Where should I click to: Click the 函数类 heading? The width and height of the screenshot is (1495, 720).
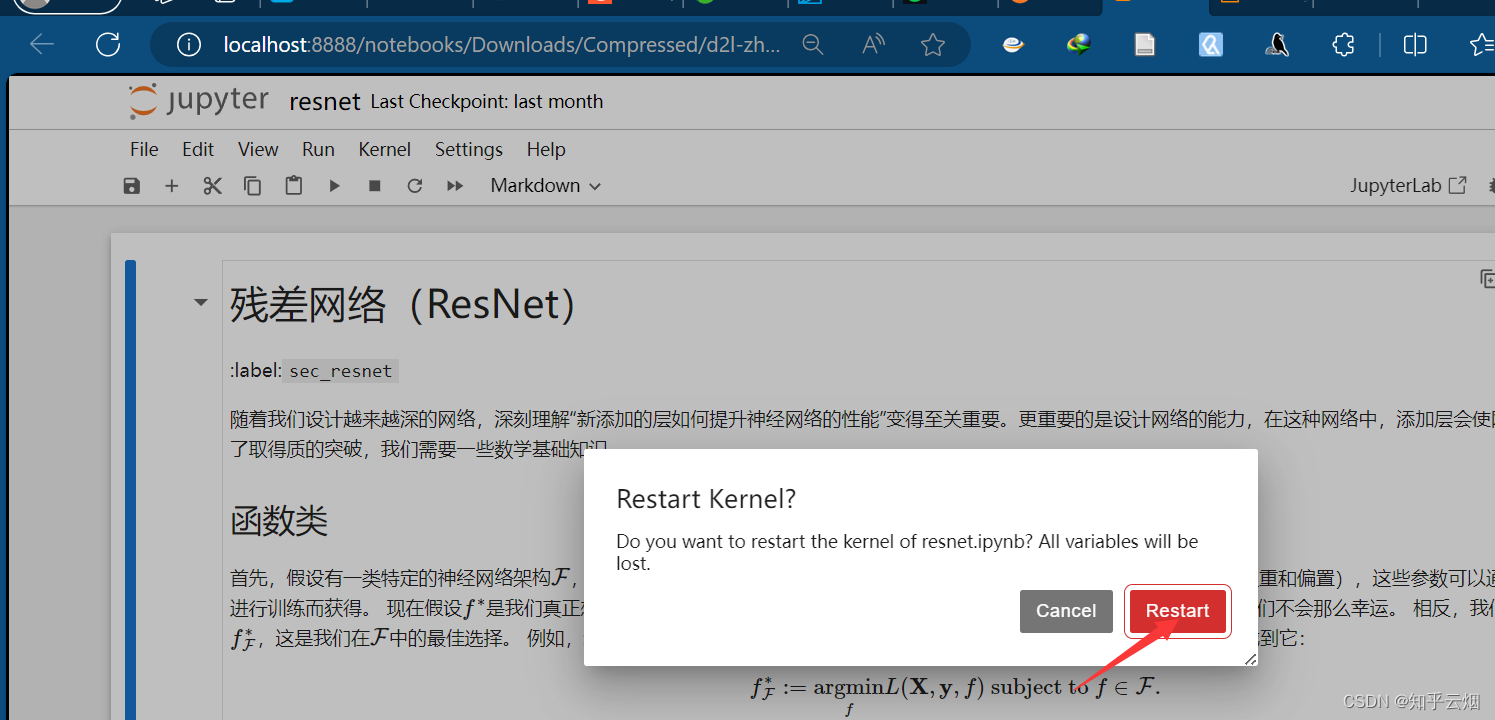[279, 520]
